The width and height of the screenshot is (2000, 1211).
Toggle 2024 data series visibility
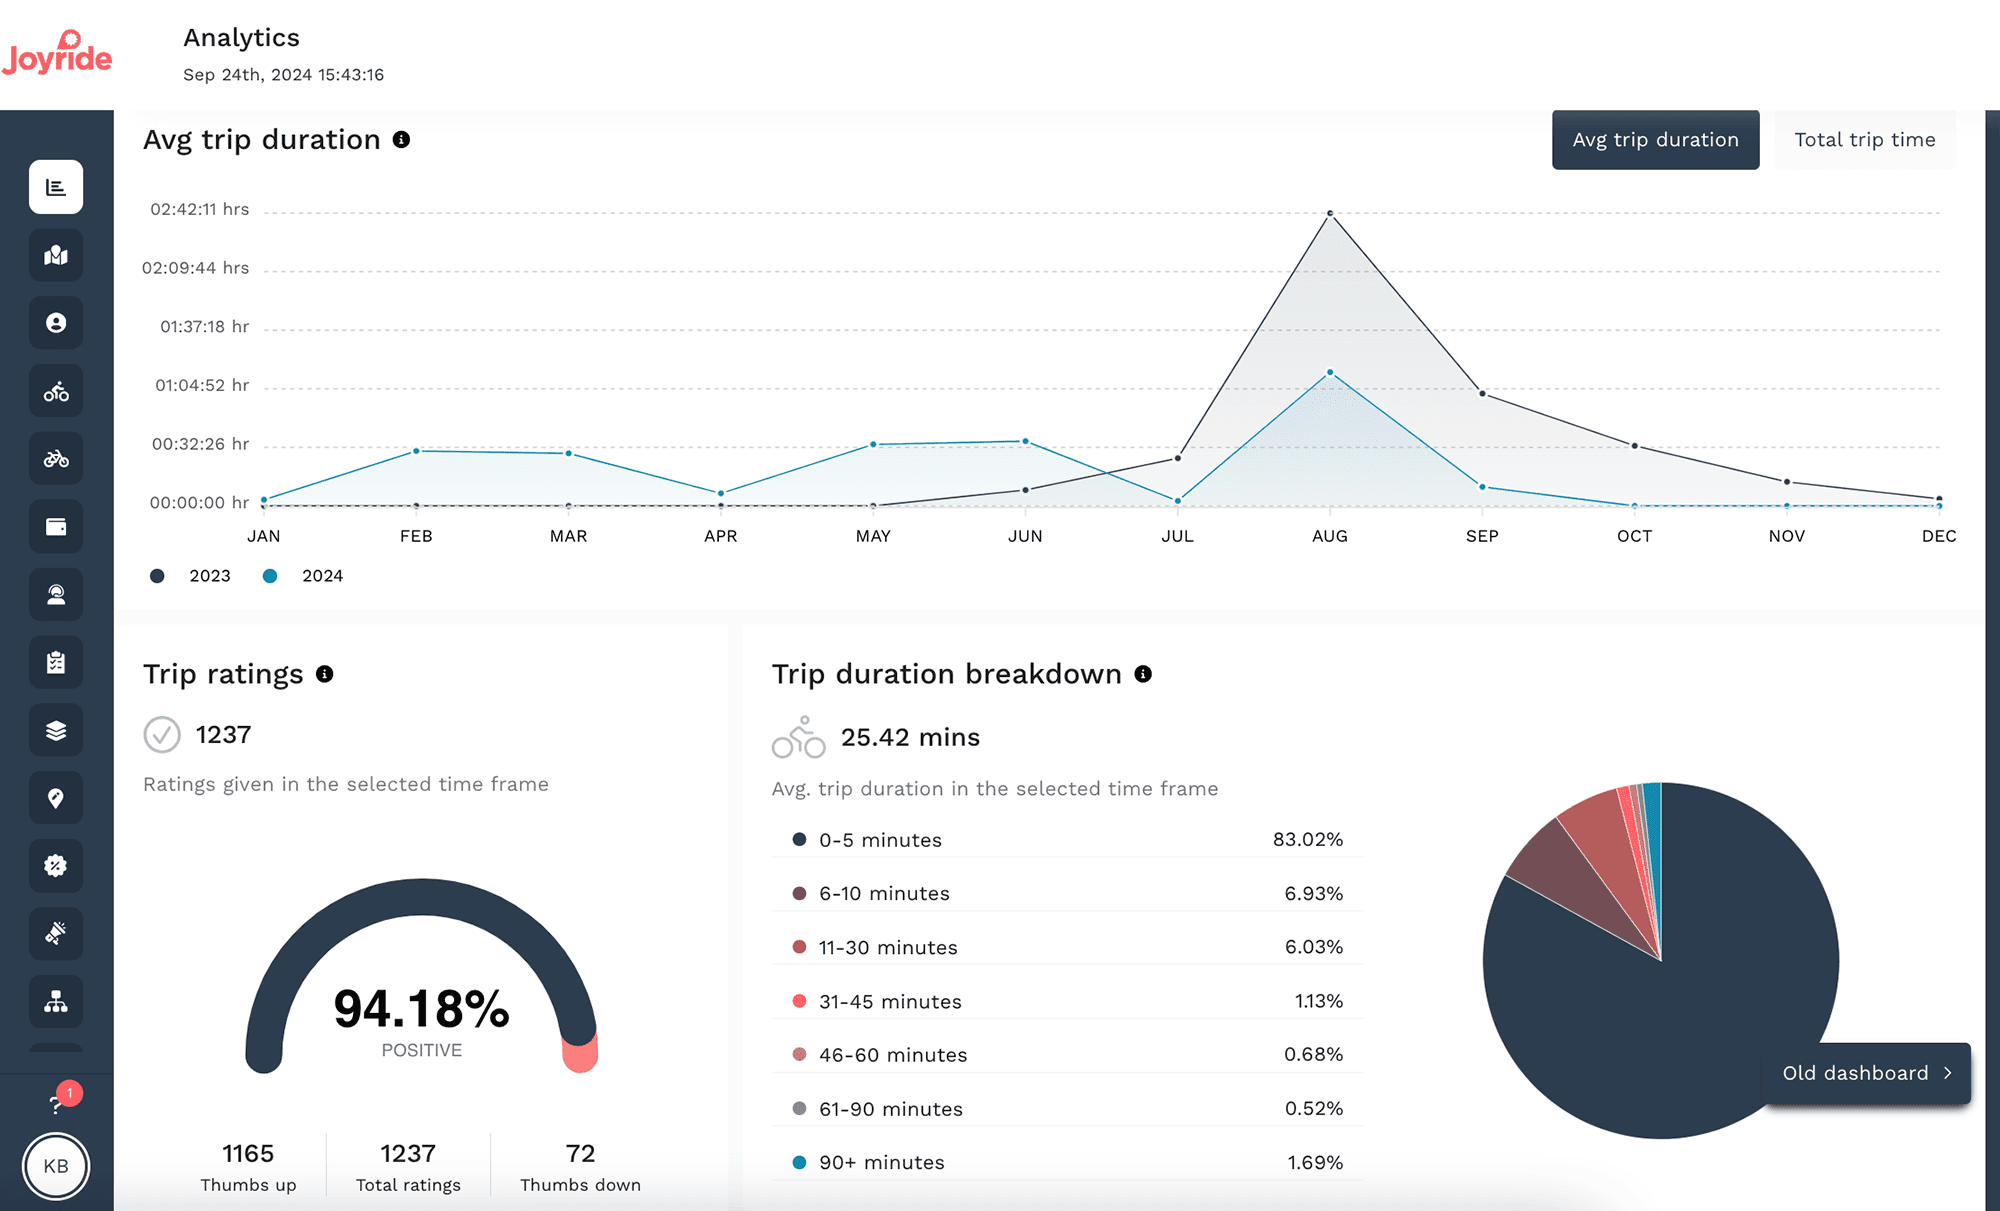point(301,576)
